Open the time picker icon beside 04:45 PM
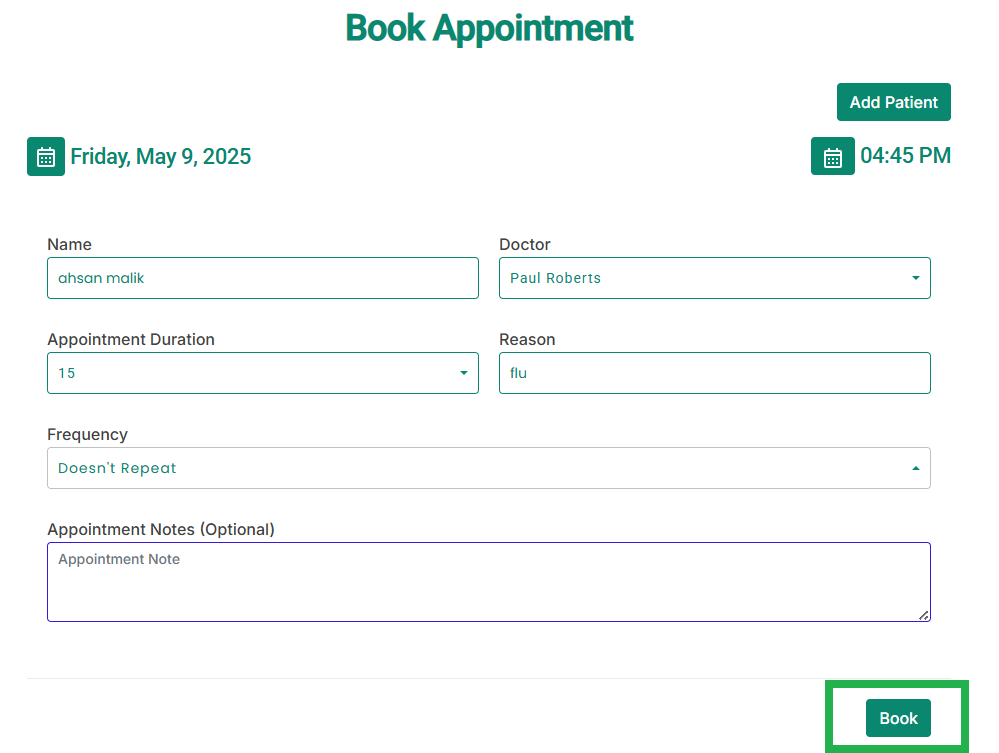The height and width of the screenshot is (753, 999). pos(833,156)
